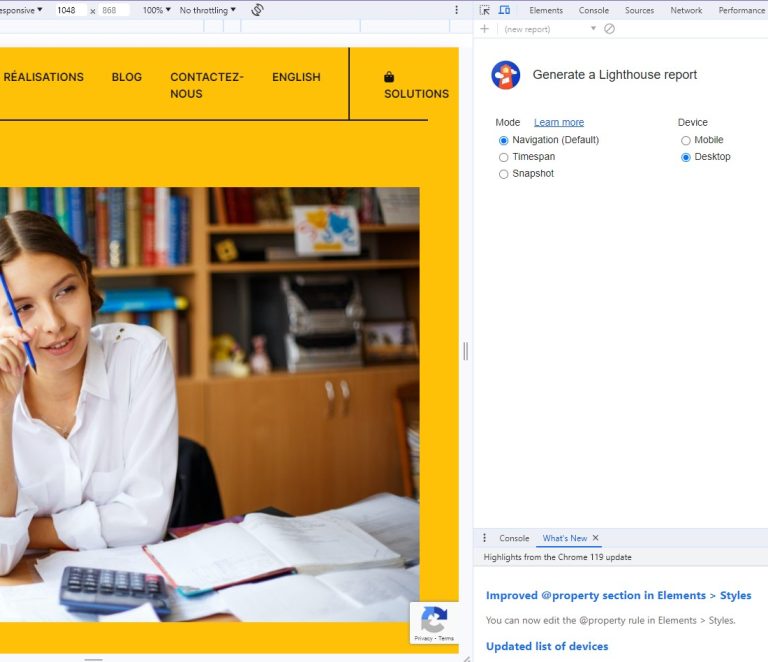Click the clear all reports icon
This screenshot has height=662, width=768.
(609, 29)
